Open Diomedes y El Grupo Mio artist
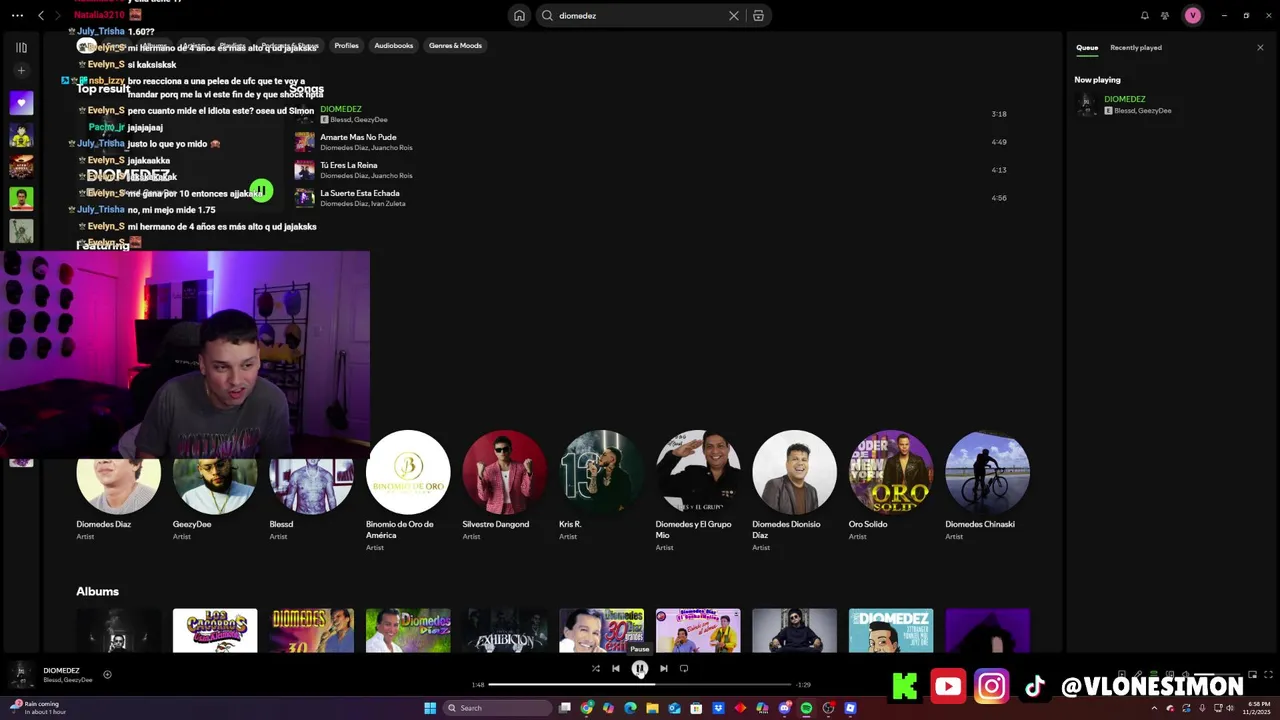The image size is (1280, 720). tap(698, 472)
